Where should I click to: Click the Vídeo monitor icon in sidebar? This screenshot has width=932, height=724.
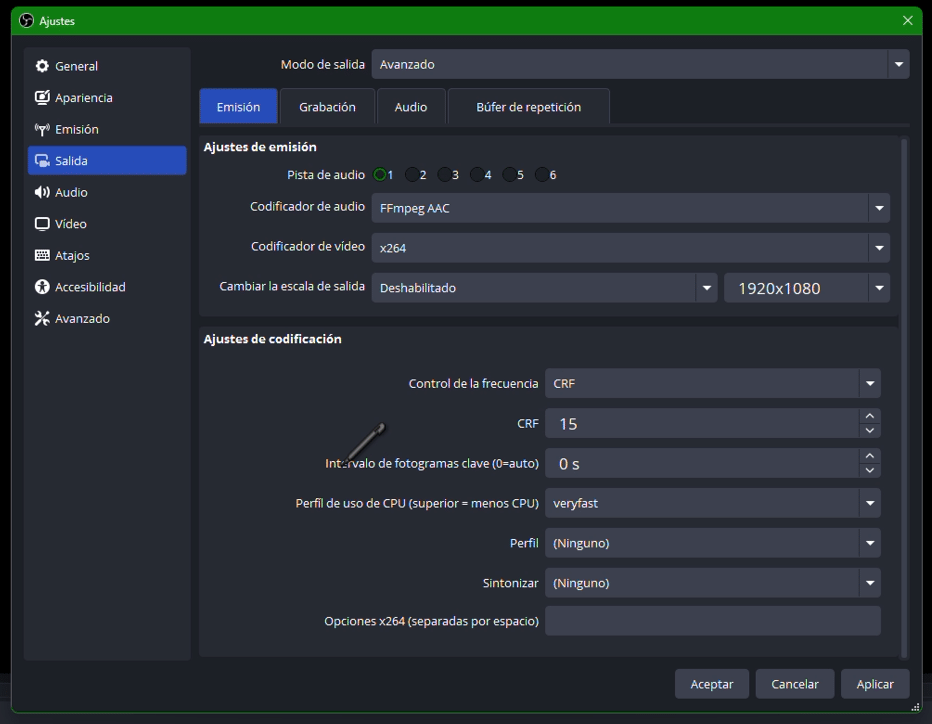coord(42,224)
